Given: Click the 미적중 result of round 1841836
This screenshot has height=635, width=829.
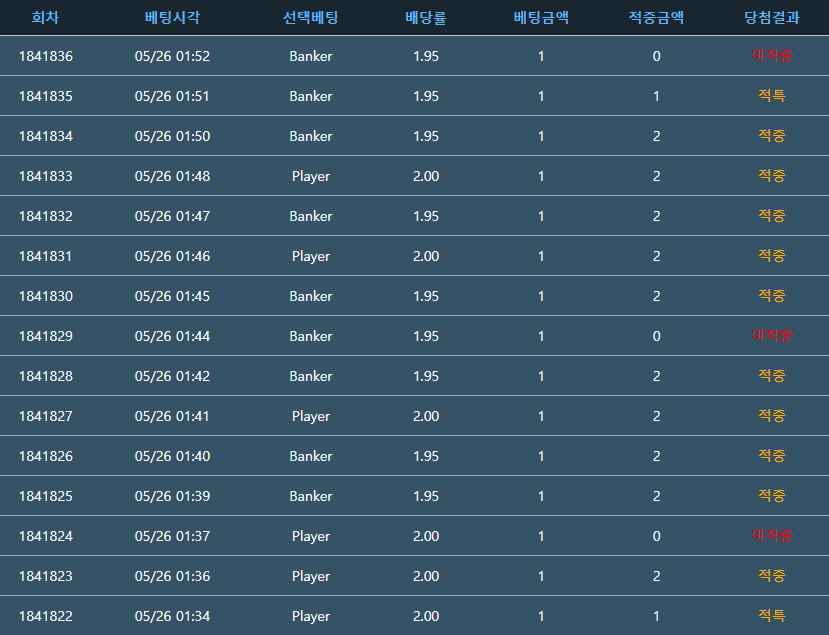Looking at the screenshot, I should (x=772, y=56).
